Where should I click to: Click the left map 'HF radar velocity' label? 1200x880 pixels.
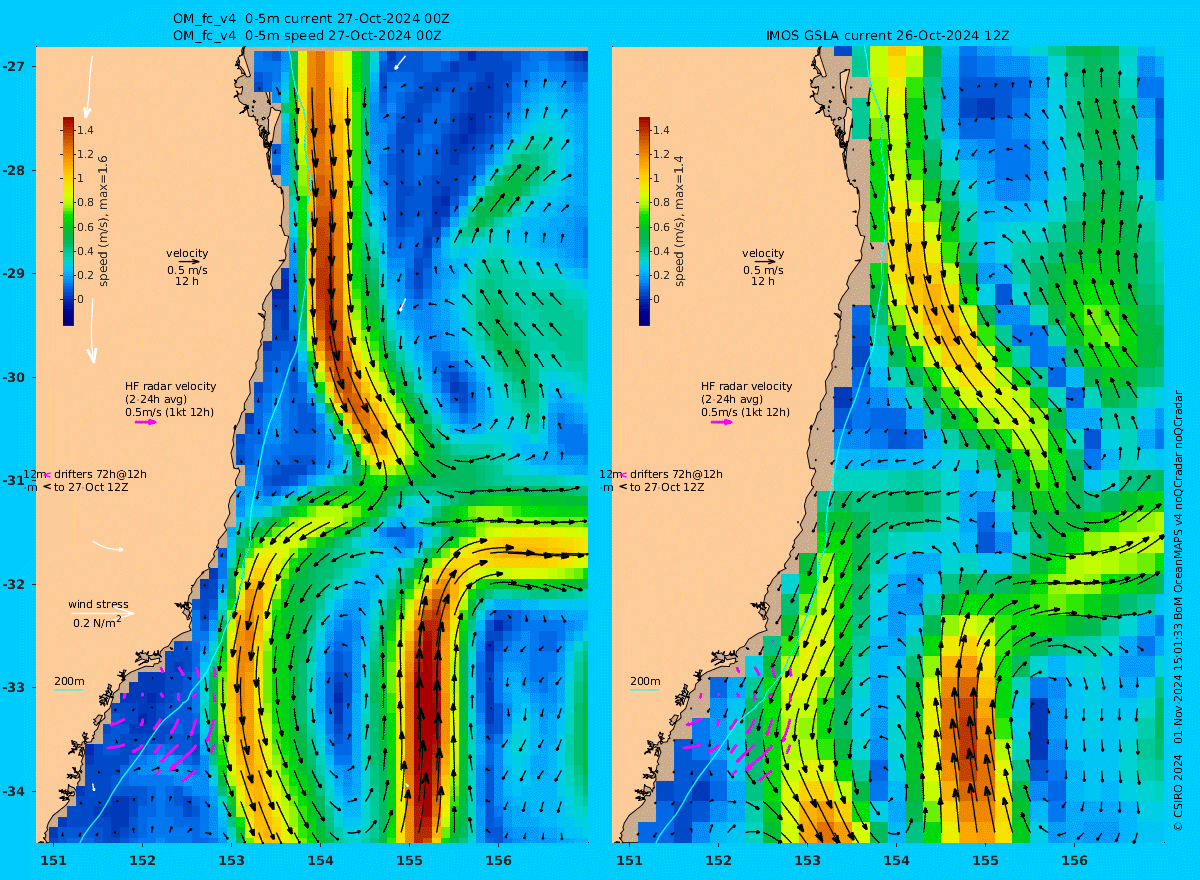170,386
